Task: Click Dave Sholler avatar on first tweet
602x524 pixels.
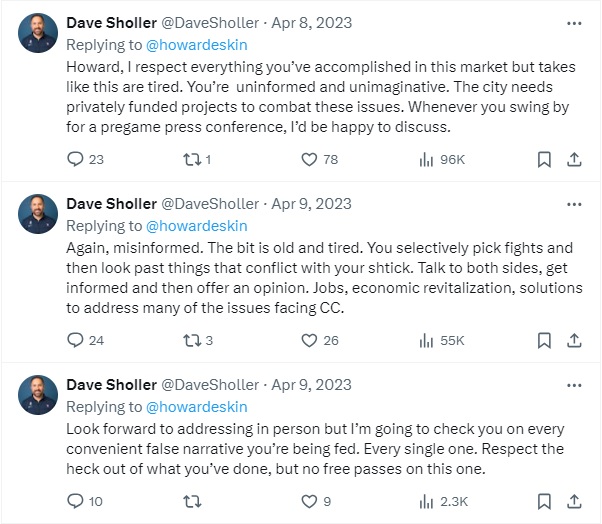Action: 39,33
